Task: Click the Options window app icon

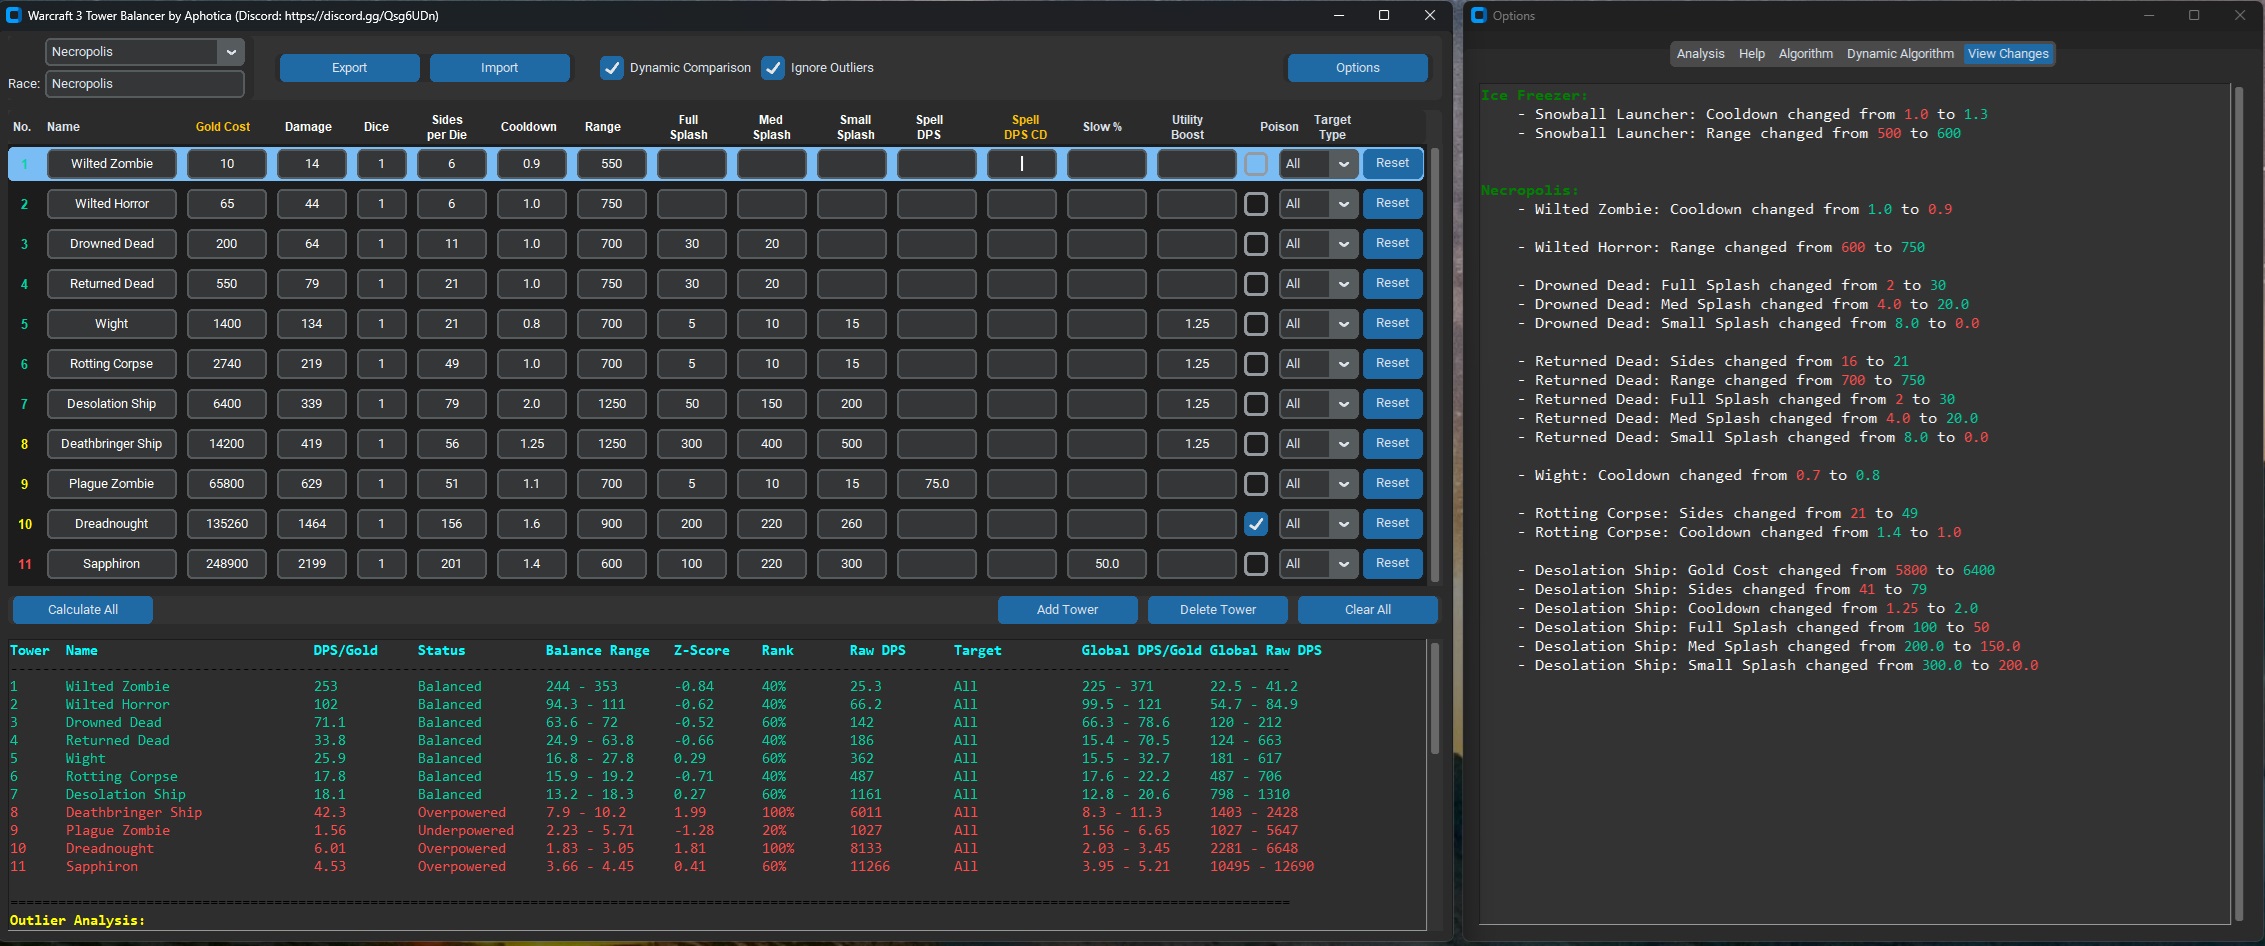Action: [1479, 15]
